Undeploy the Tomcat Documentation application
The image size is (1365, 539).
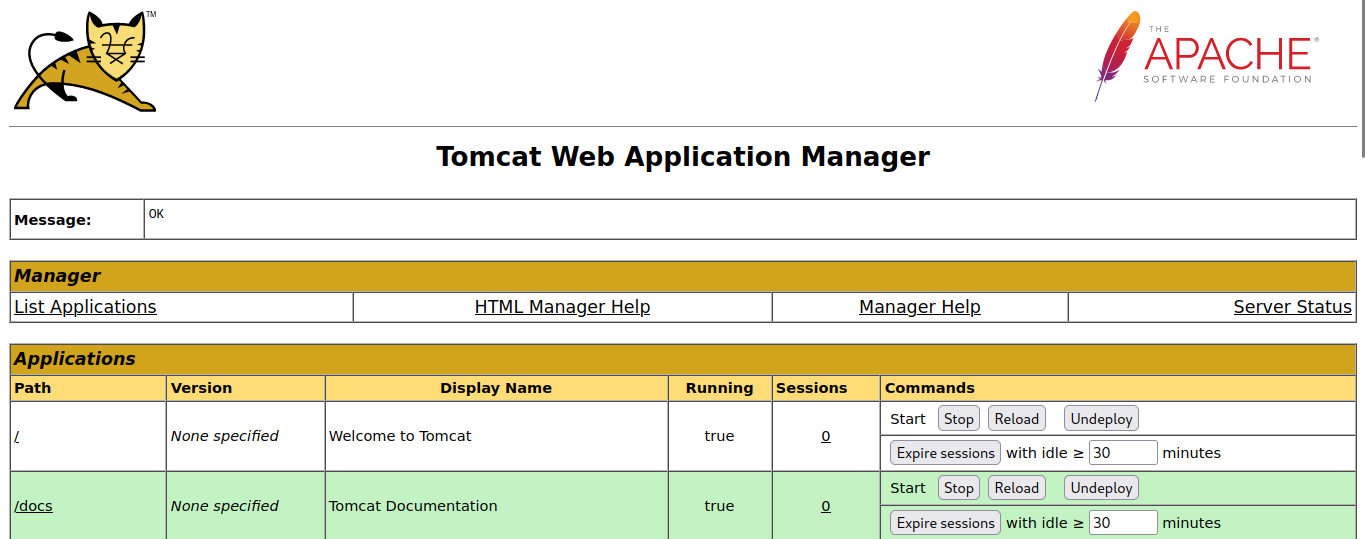[x=1101, y=488]
